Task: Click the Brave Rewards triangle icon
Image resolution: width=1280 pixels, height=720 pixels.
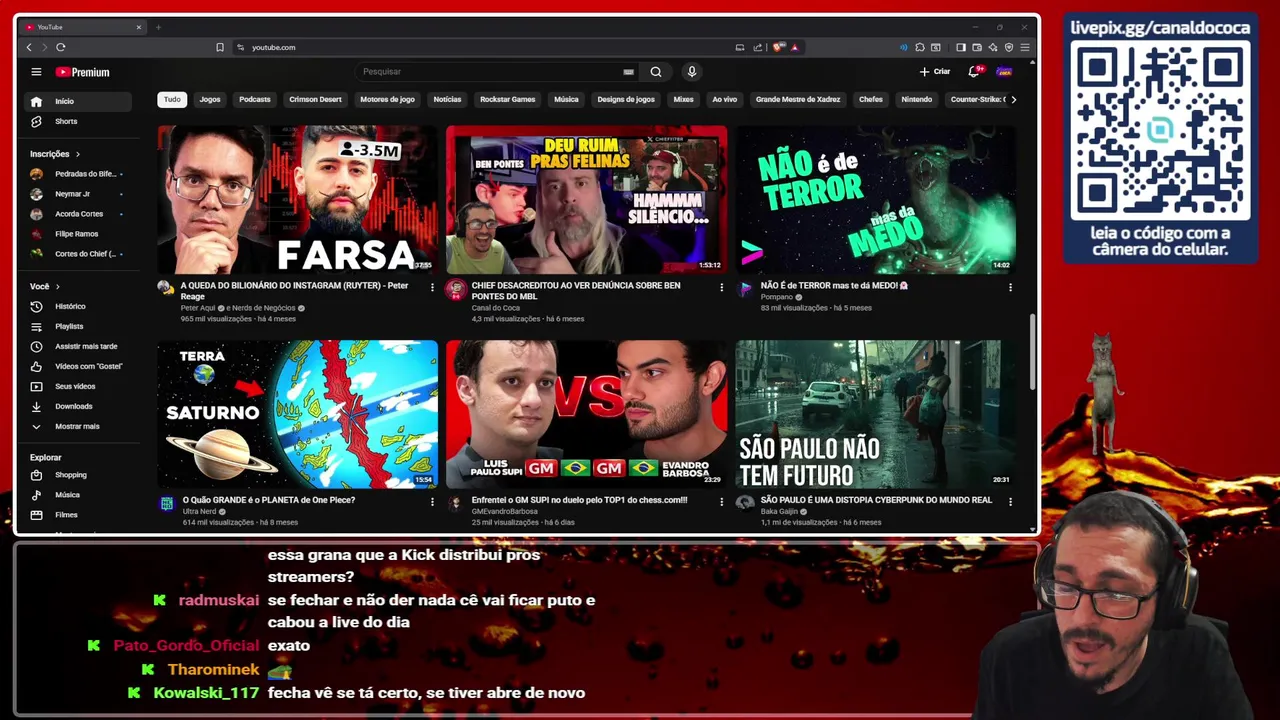Action: click(x=795, y=47)
